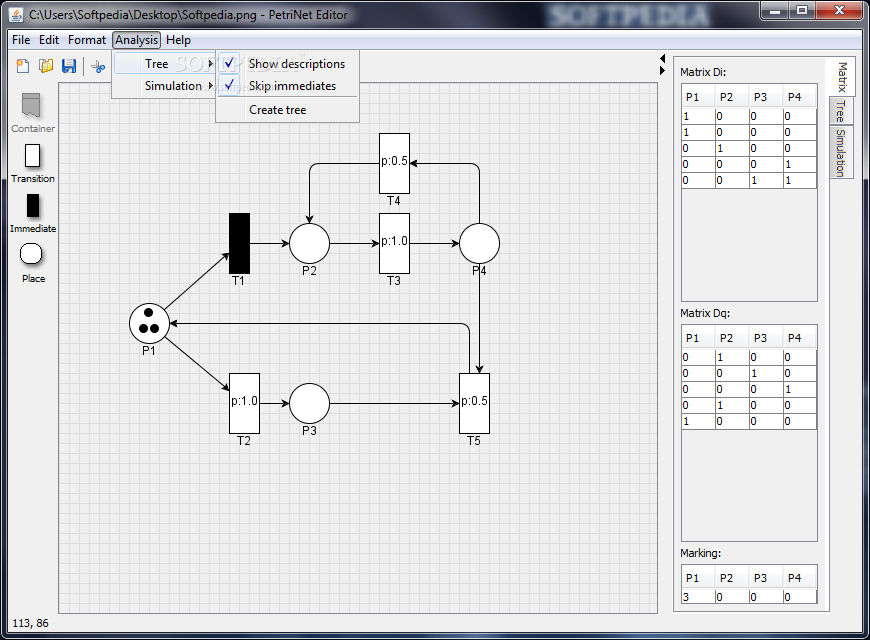Select place P3 circle on canvas
Viewport: 870px width, 640px height.
click(x=309, y=403)
